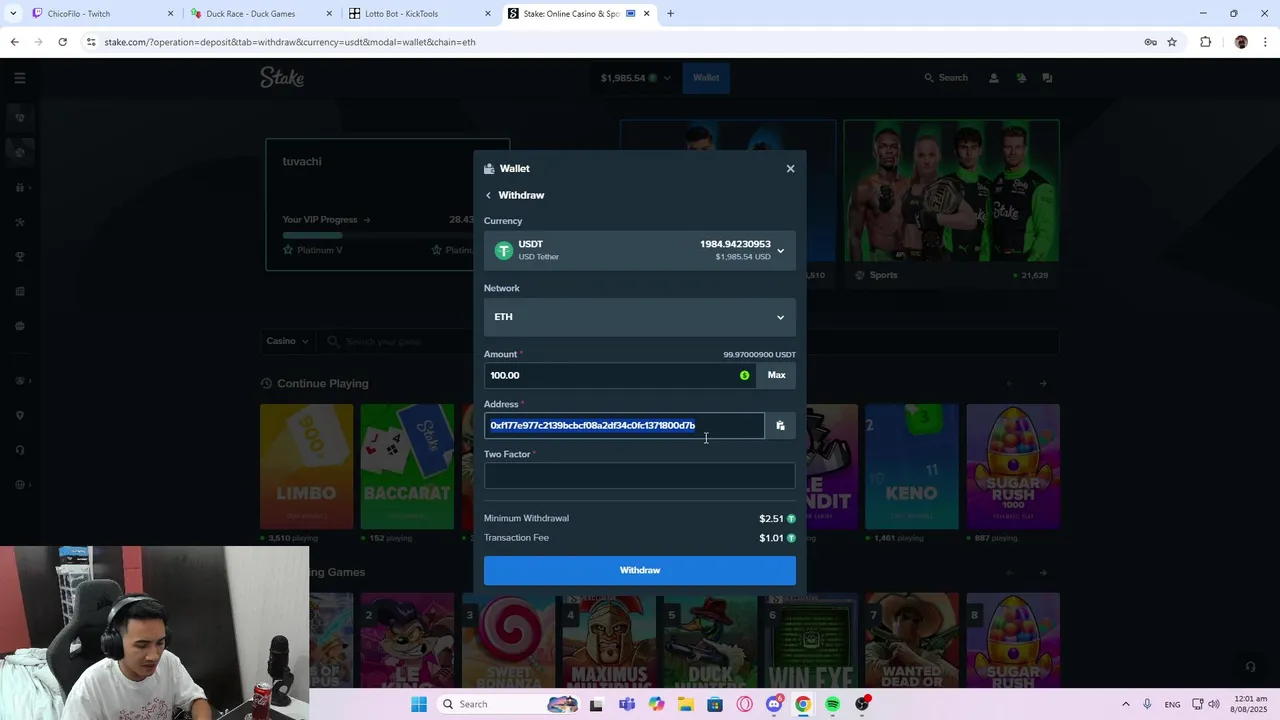
Task: Close the Wallet modal with the X
Action: [790, 168]
